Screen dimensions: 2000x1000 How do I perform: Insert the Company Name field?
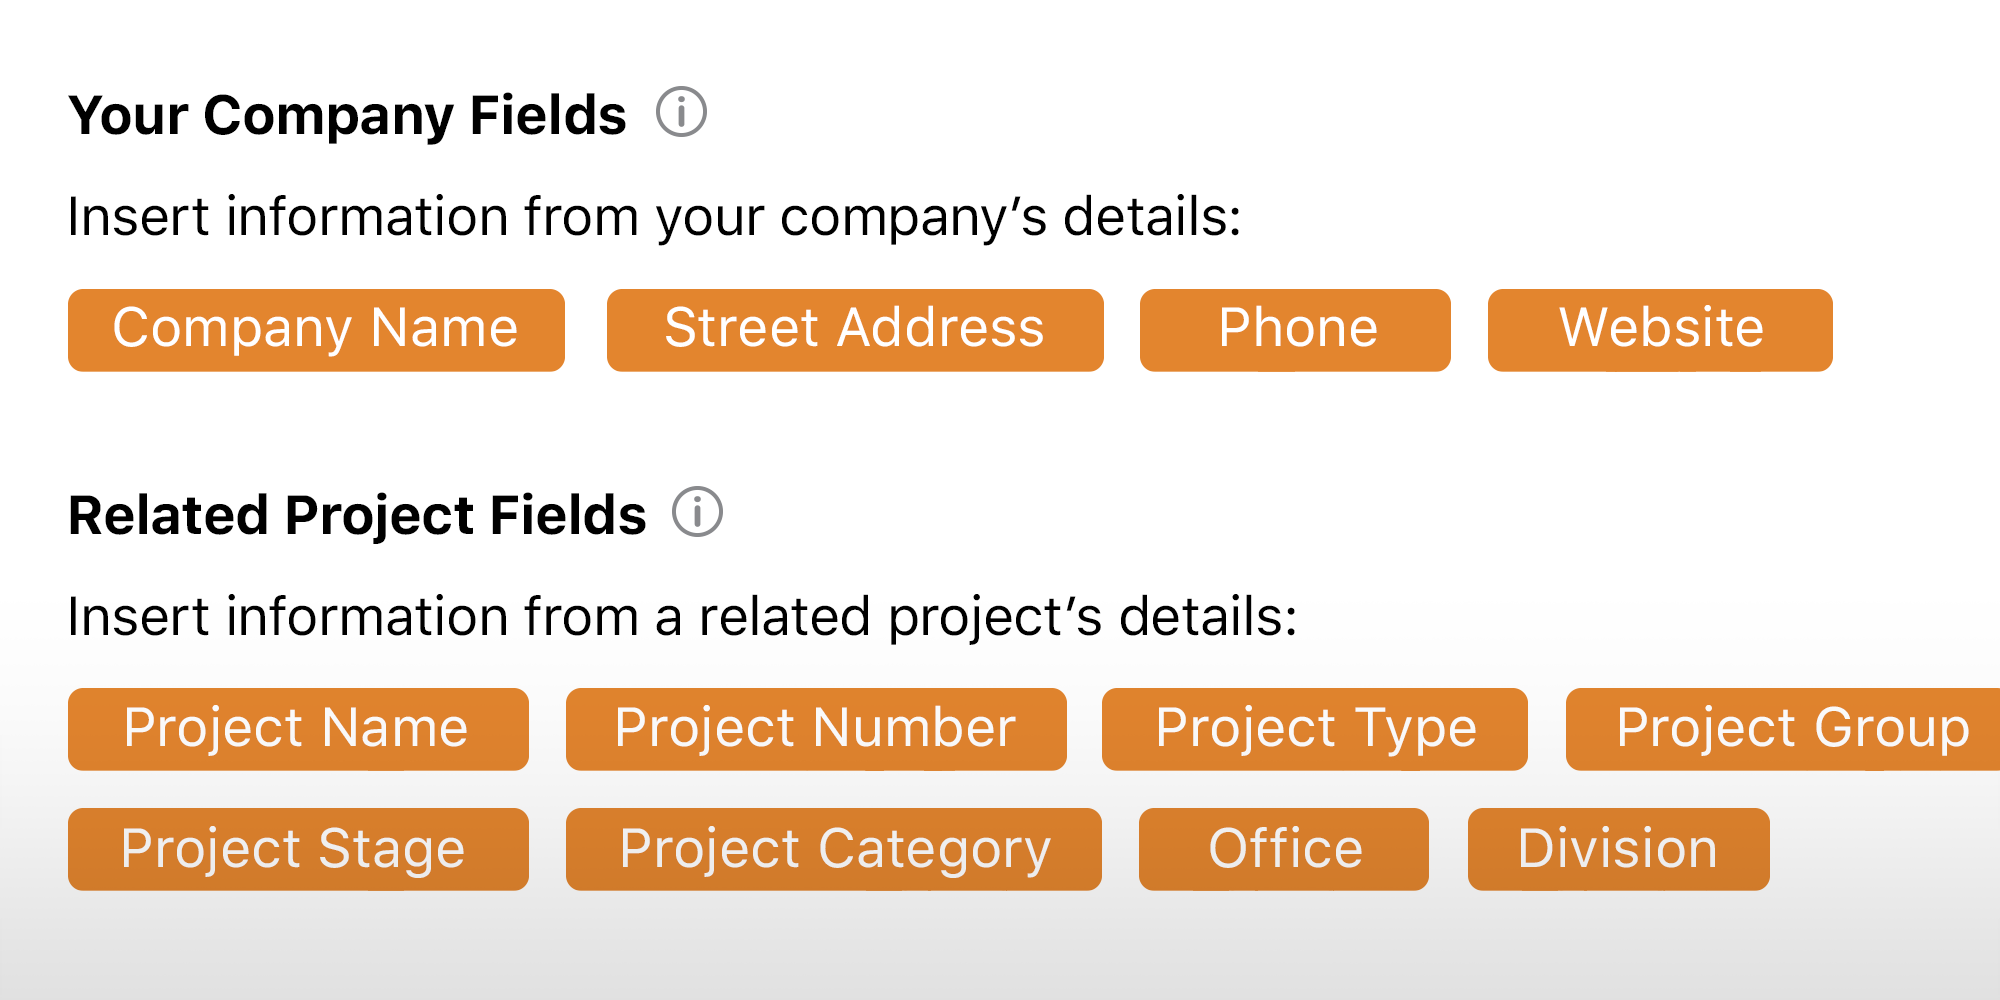click(316, 330)
